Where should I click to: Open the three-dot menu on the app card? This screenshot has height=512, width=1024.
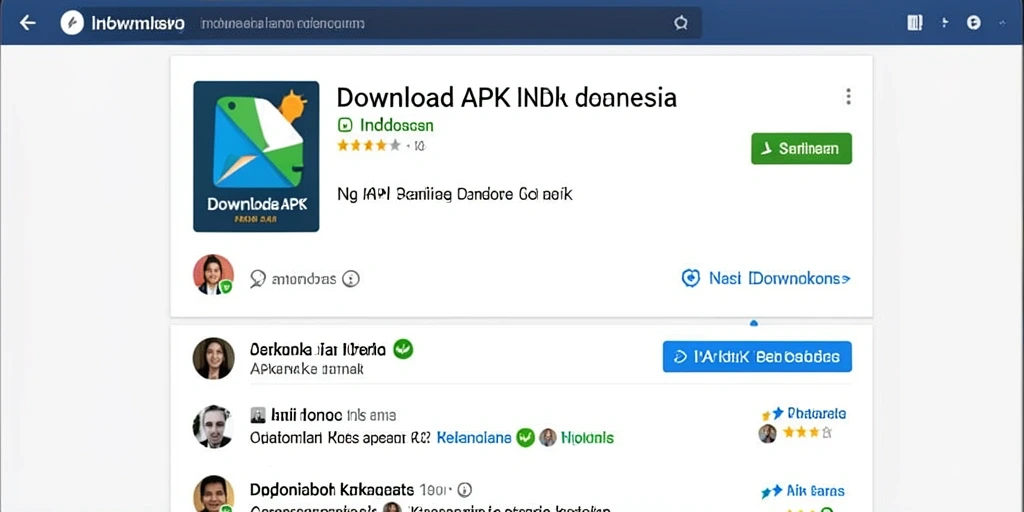(848, 97)
